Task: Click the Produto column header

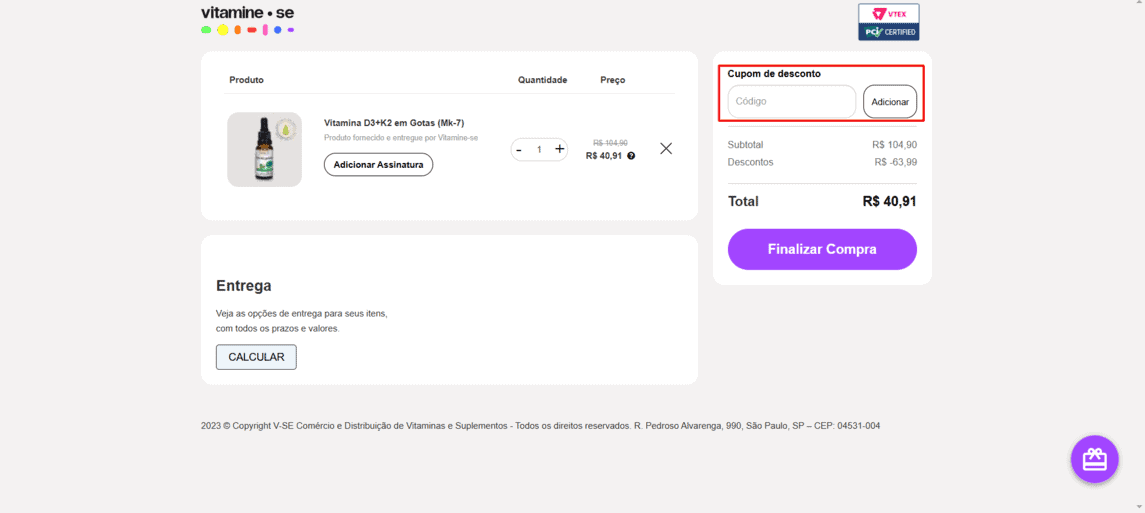Action: [246, 80]
